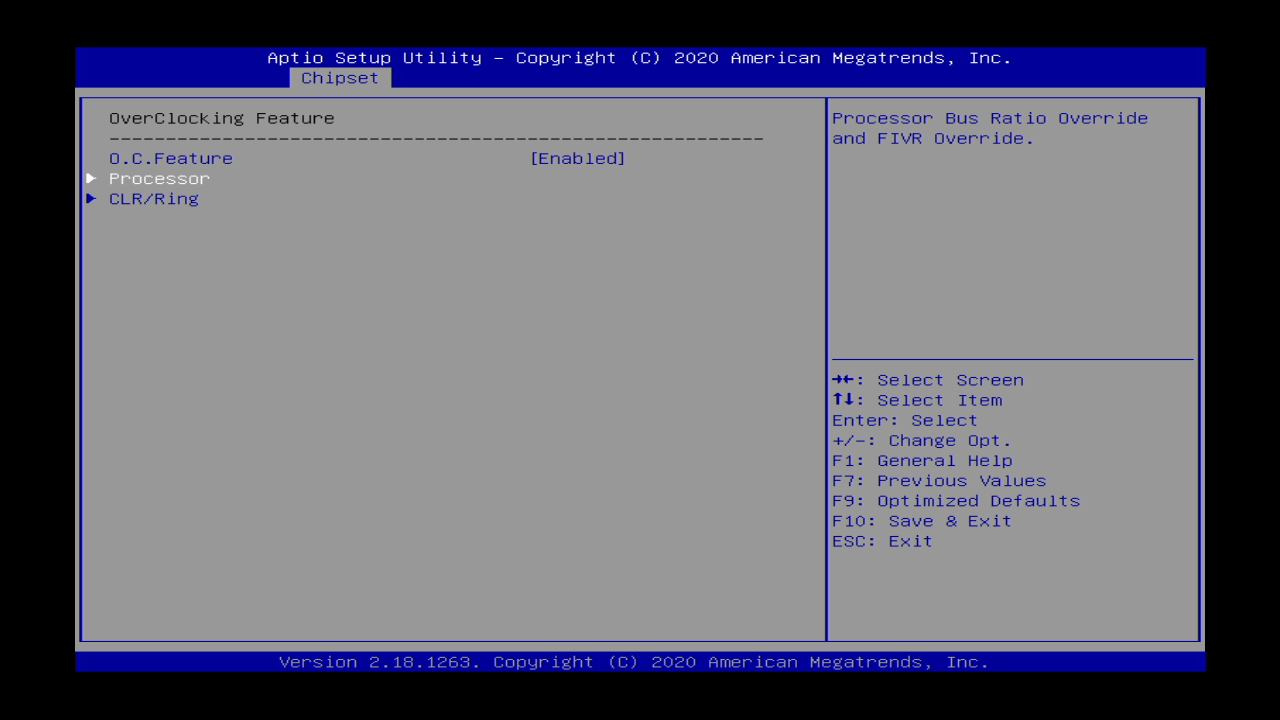The image size is (1280, 720).
Task: Click the arrow beside Processor
Action: (91, 178)
